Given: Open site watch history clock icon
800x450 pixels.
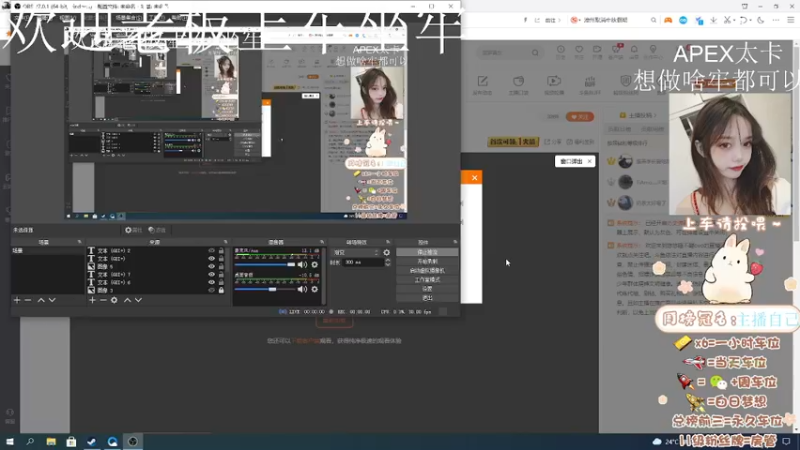Looking at the screenshot, I should 561,49.
